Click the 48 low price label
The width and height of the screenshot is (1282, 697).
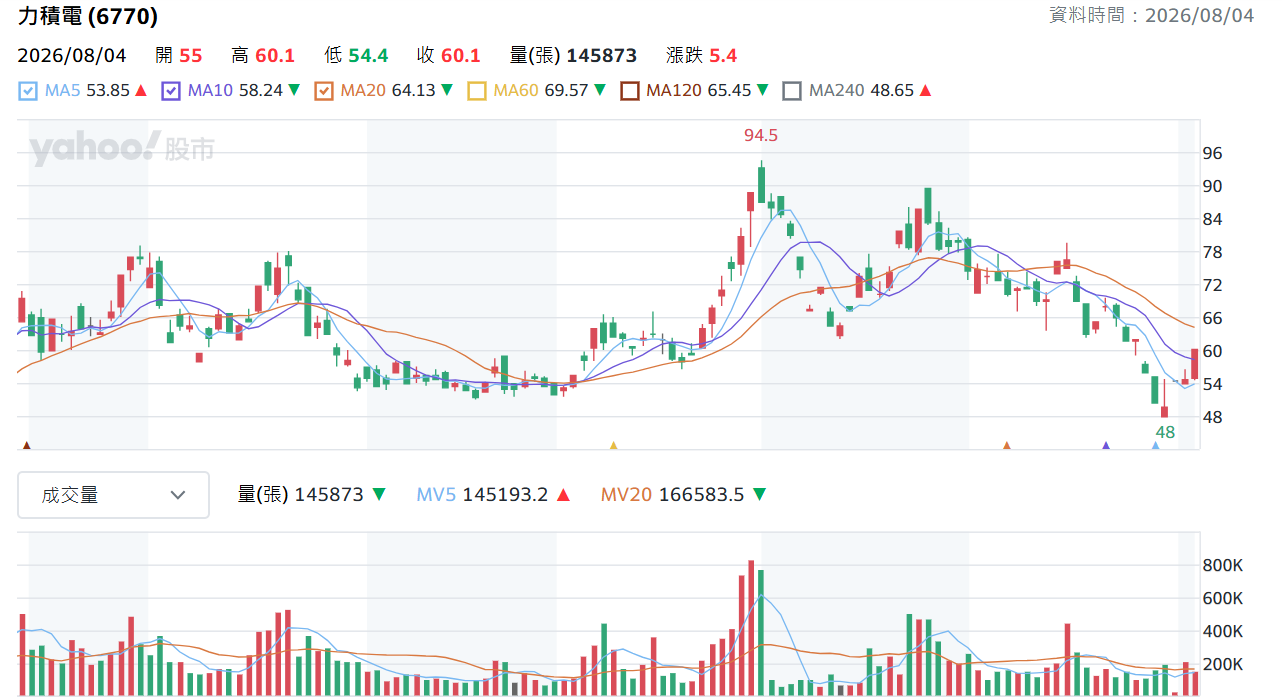1165,433
